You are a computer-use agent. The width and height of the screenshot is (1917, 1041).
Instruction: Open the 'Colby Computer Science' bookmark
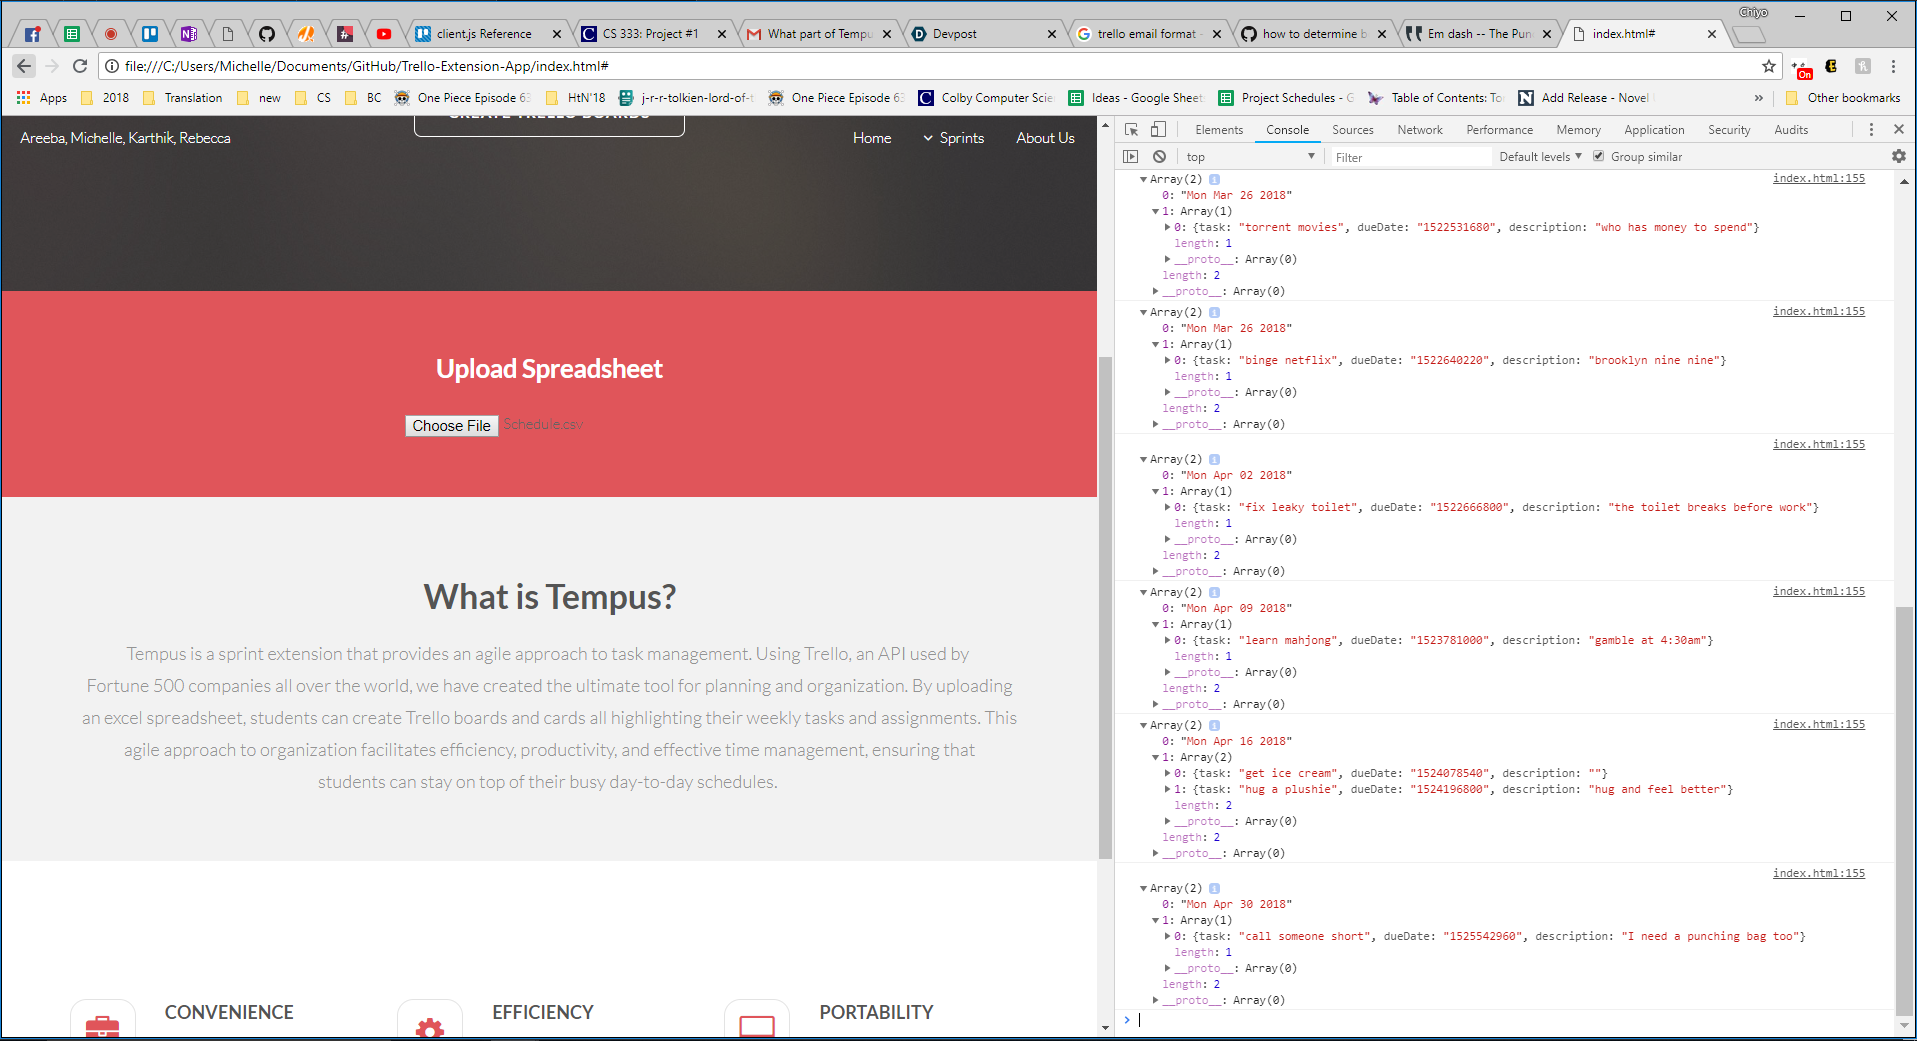985,98
